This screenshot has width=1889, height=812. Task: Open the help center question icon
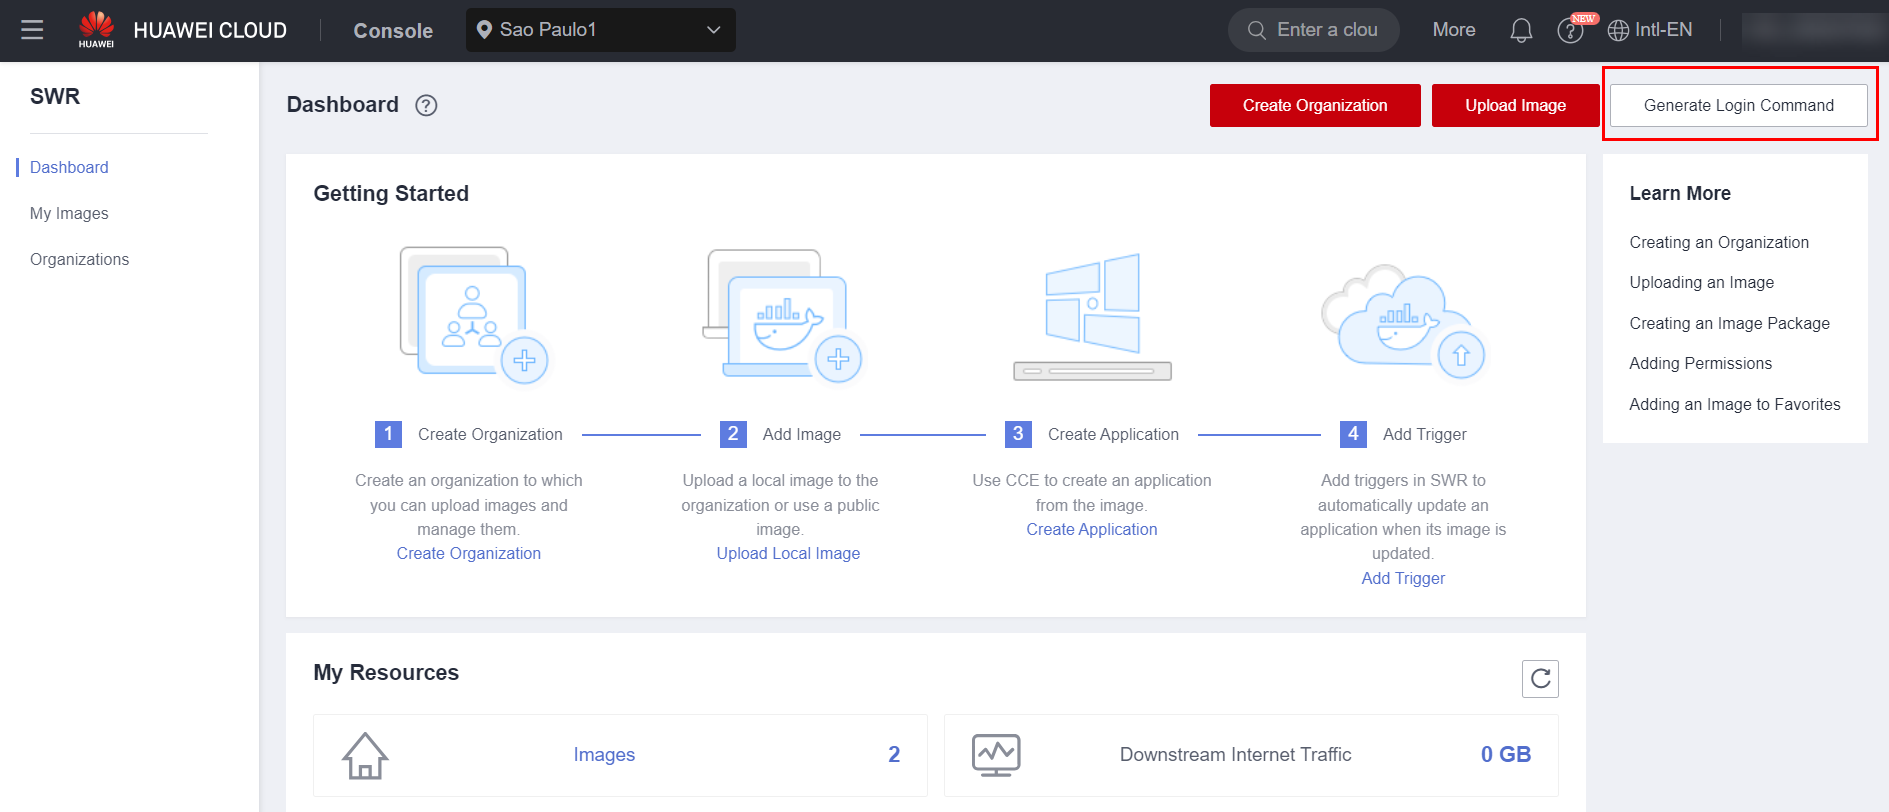coord(1570,31)
